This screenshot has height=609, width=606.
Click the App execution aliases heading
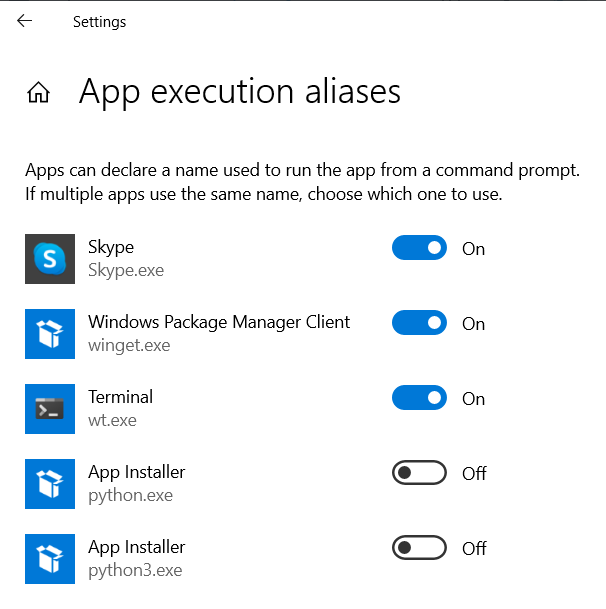point(240,92)
